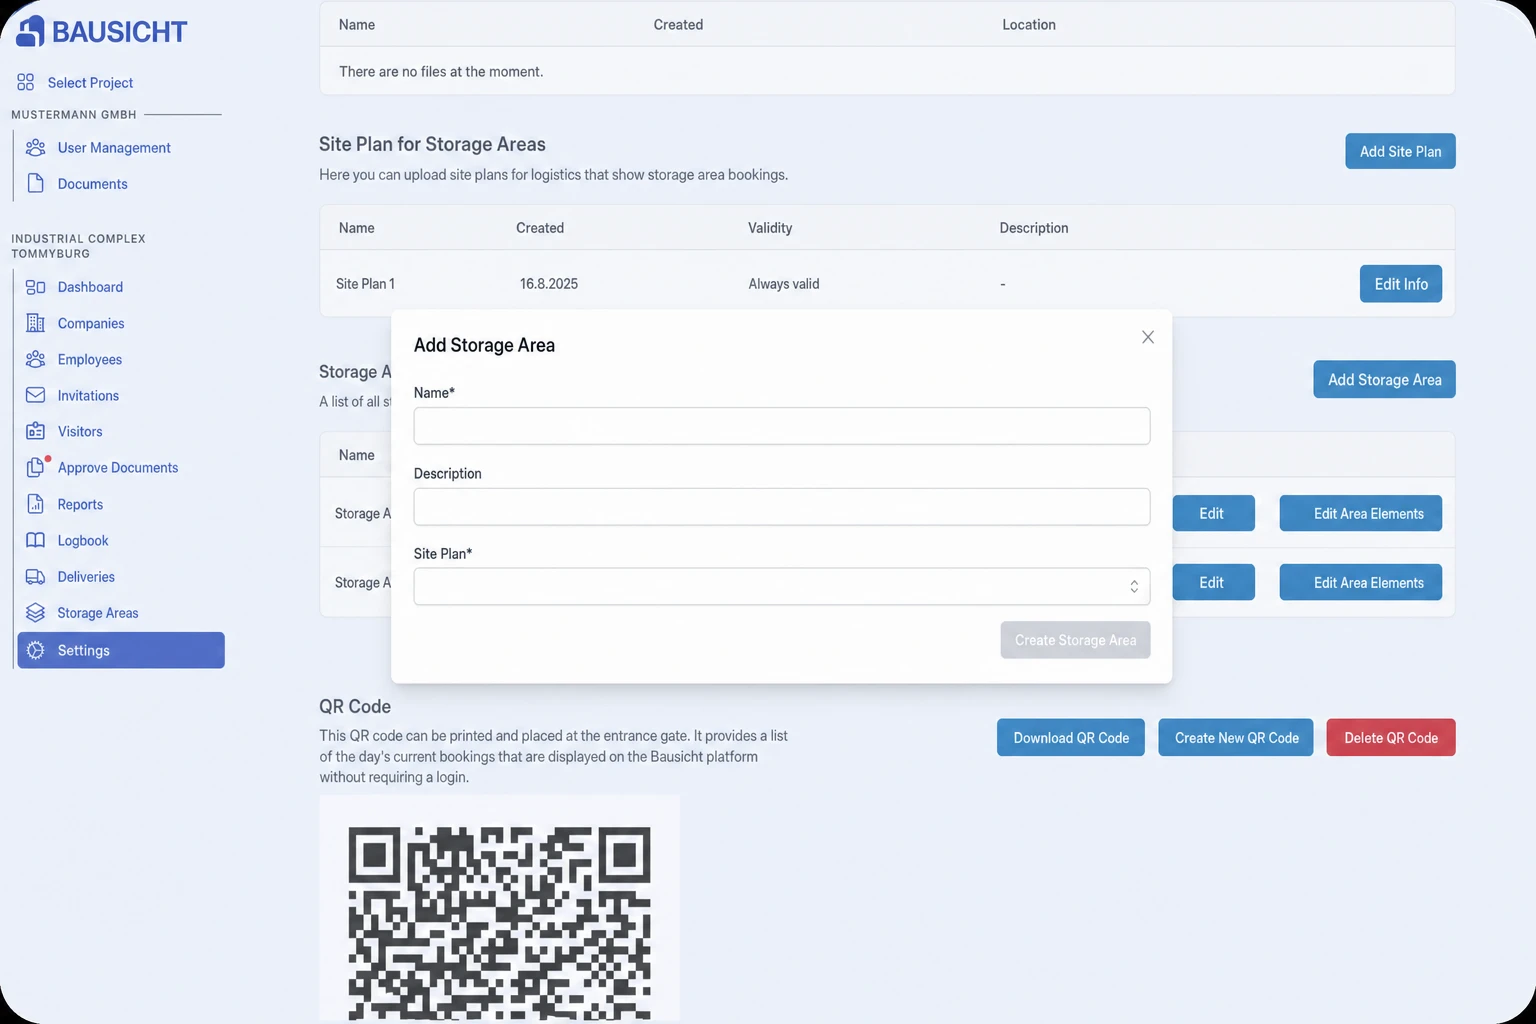Click the User Management people icon

coord(36,147)
